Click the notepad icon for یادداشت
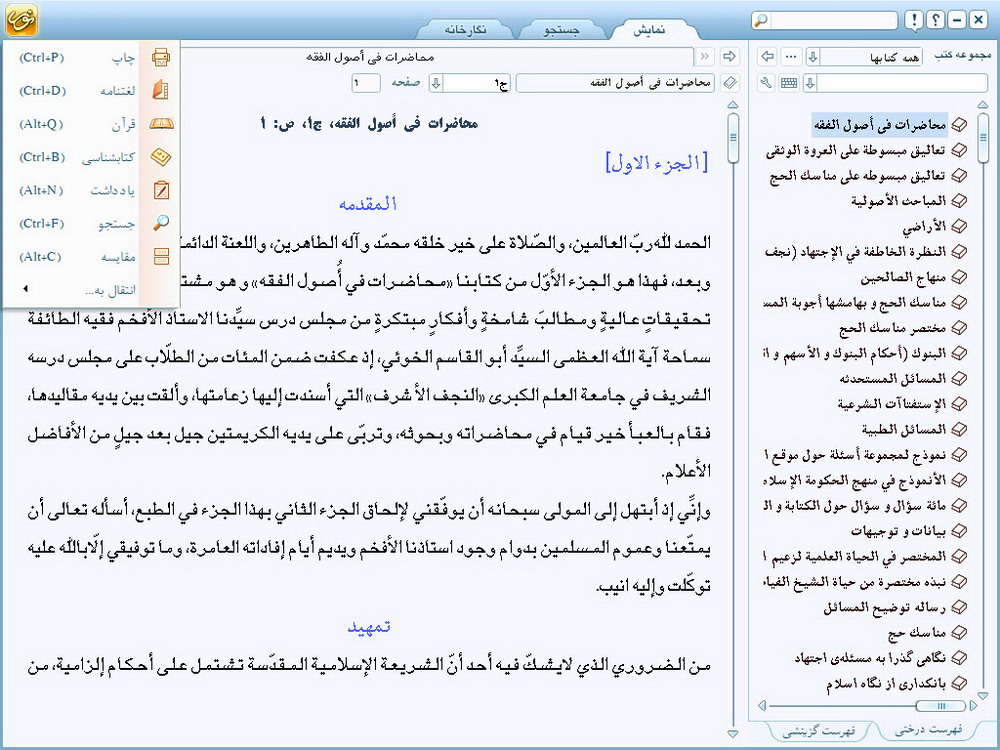Viewport: 1000px width, 750px height. point(161,190)
